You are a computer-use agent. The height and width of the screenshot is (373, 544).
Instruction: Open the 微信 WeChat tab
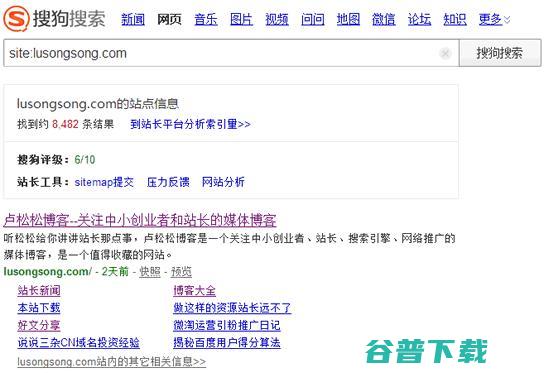click(x=384, y=19)
